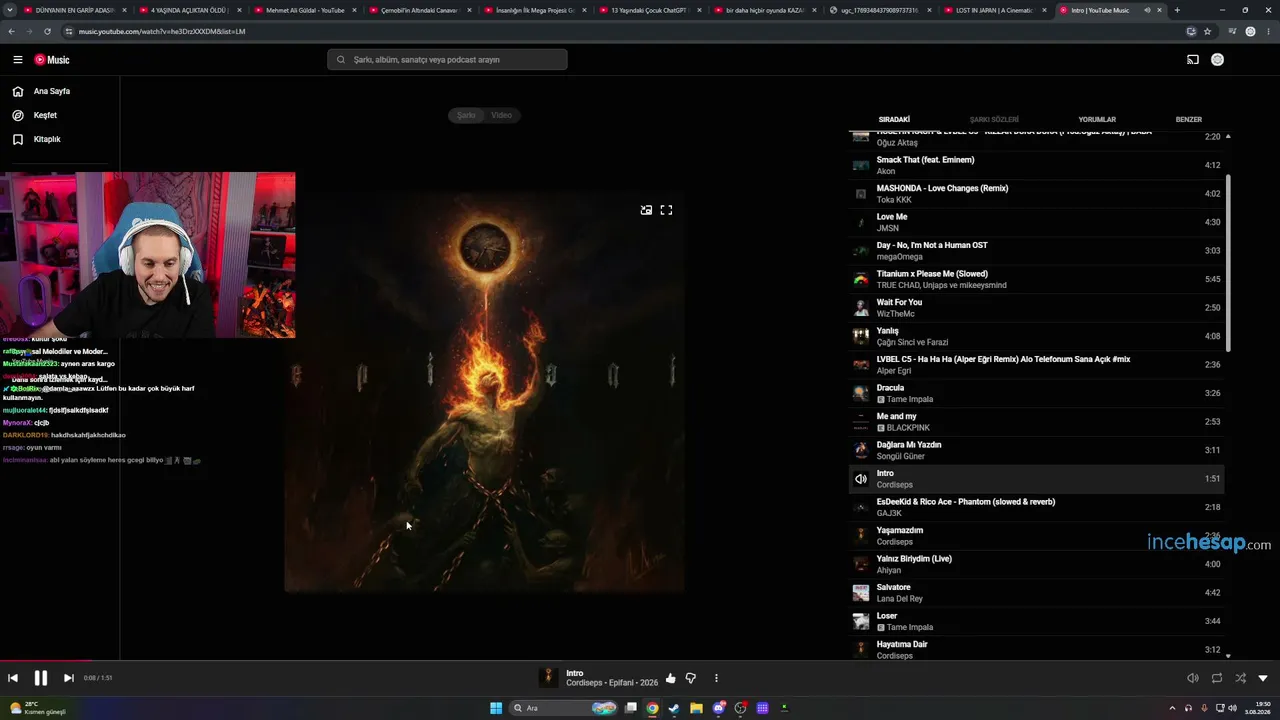The width and height of the screenshot is (1280, 720).
Task: Enter fullscreen from album art
Action: [x=666, y=210]
